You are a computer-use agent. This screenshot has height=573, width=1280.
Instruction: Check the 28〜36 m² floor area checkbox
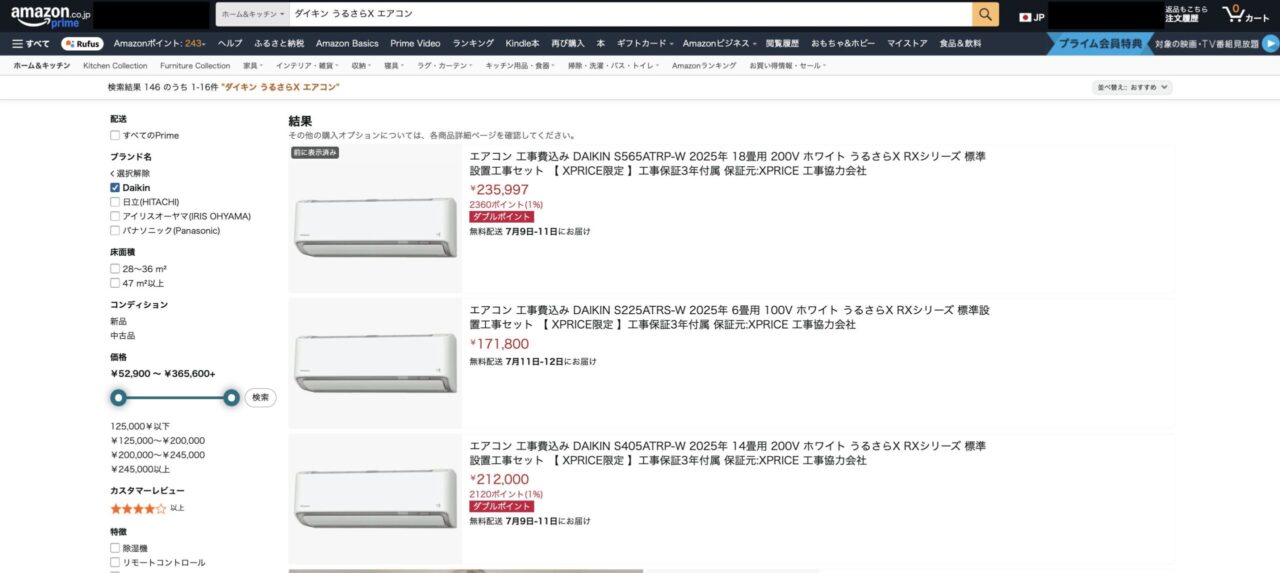pos(115,269)
